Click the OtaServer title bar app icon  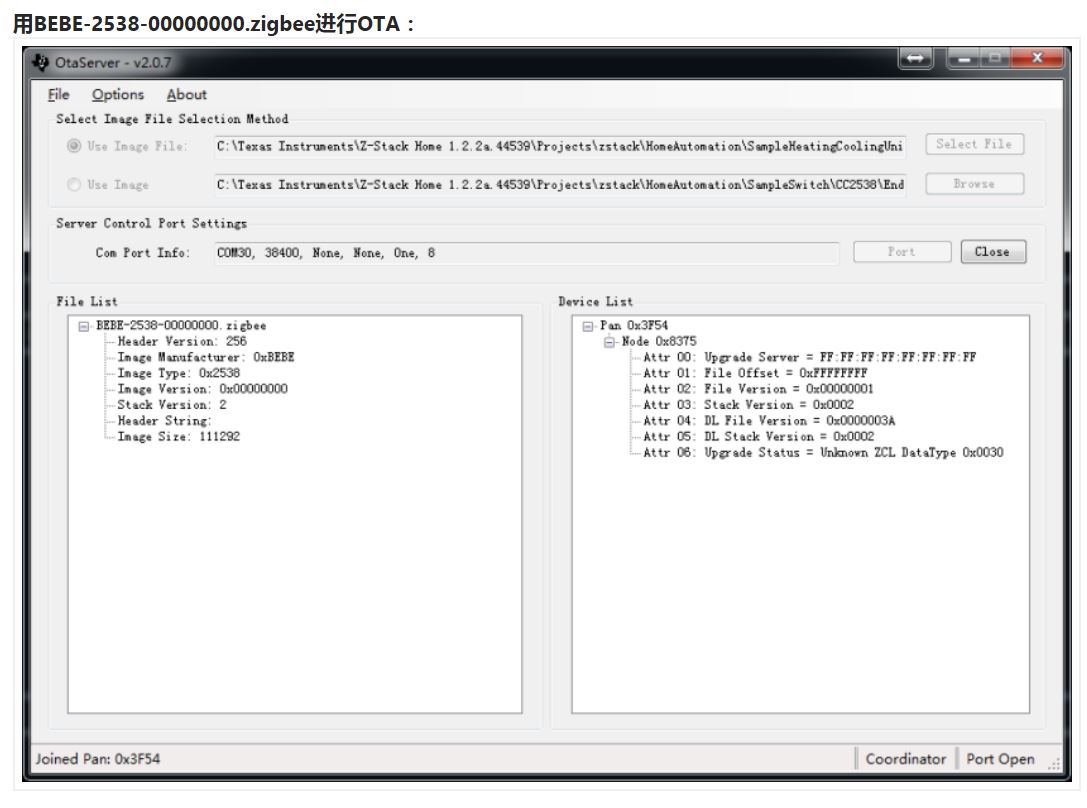point(40,62)
